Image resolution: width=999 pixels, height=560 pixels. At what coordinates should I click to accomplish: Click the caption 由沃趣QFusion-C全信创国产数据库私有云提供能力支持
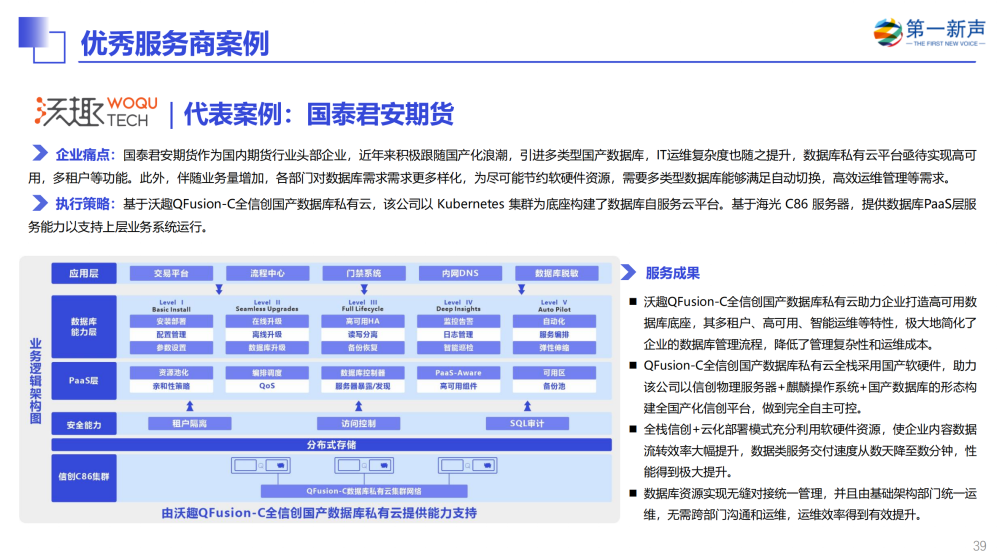click(319, 513)
